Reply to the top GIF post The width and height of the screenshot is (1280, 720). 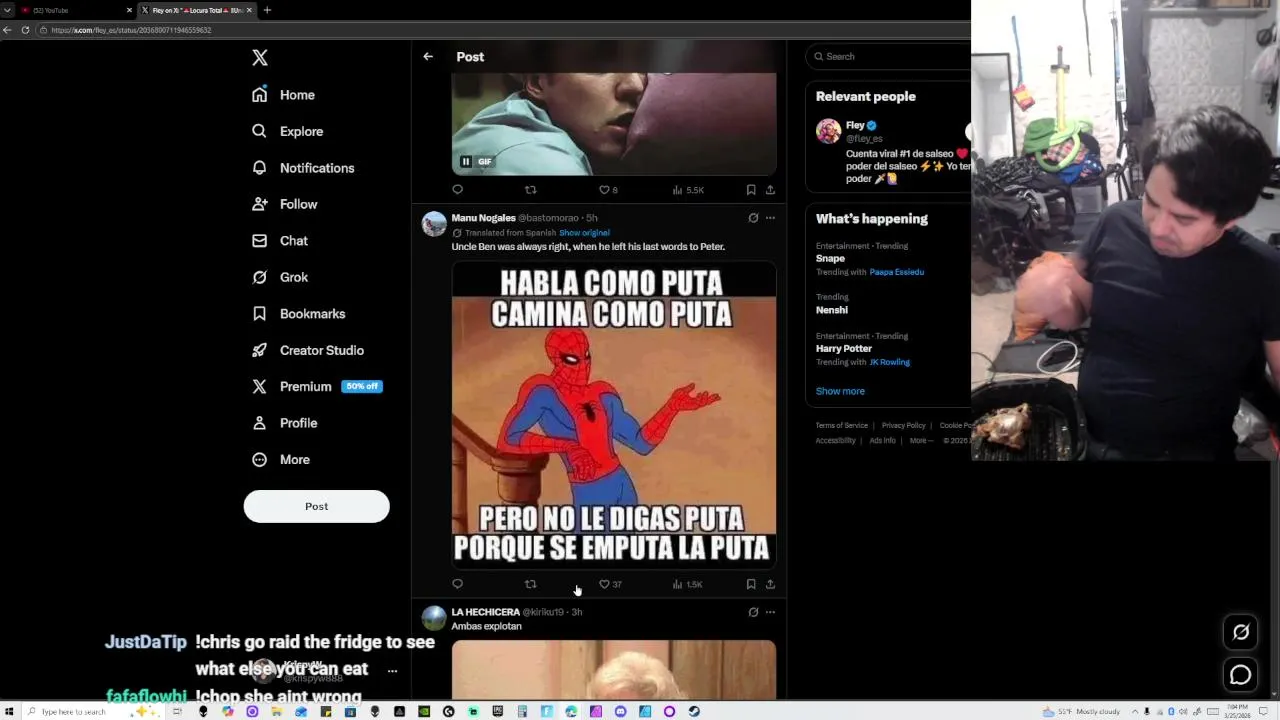pos(458,190)
